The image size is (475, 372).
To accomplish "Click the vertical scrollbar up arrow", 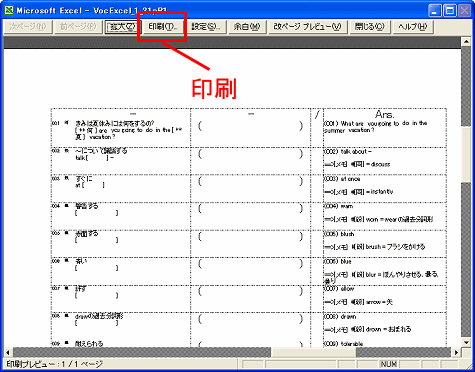I will tap(466, 42).
